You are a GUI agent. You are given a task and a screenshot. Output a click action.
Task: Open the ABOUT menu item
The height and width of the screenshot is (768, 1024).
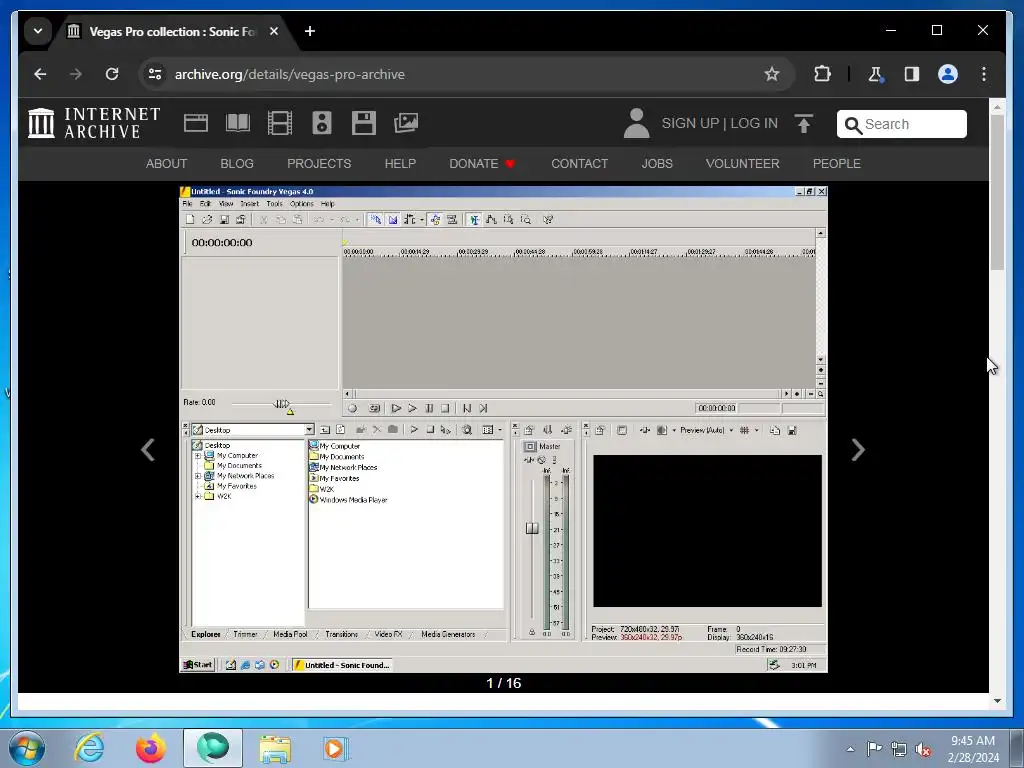[167, 163]
